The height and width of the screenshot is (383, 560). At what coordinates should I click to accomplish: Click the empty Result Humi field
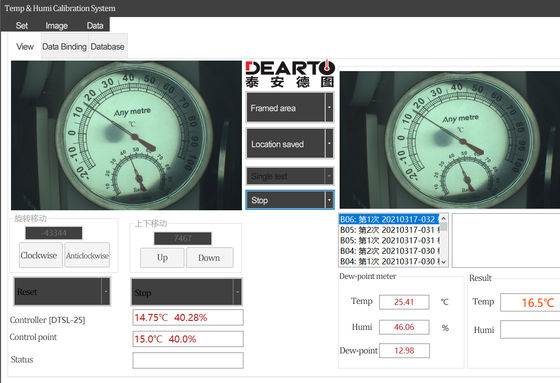(530, 329)
